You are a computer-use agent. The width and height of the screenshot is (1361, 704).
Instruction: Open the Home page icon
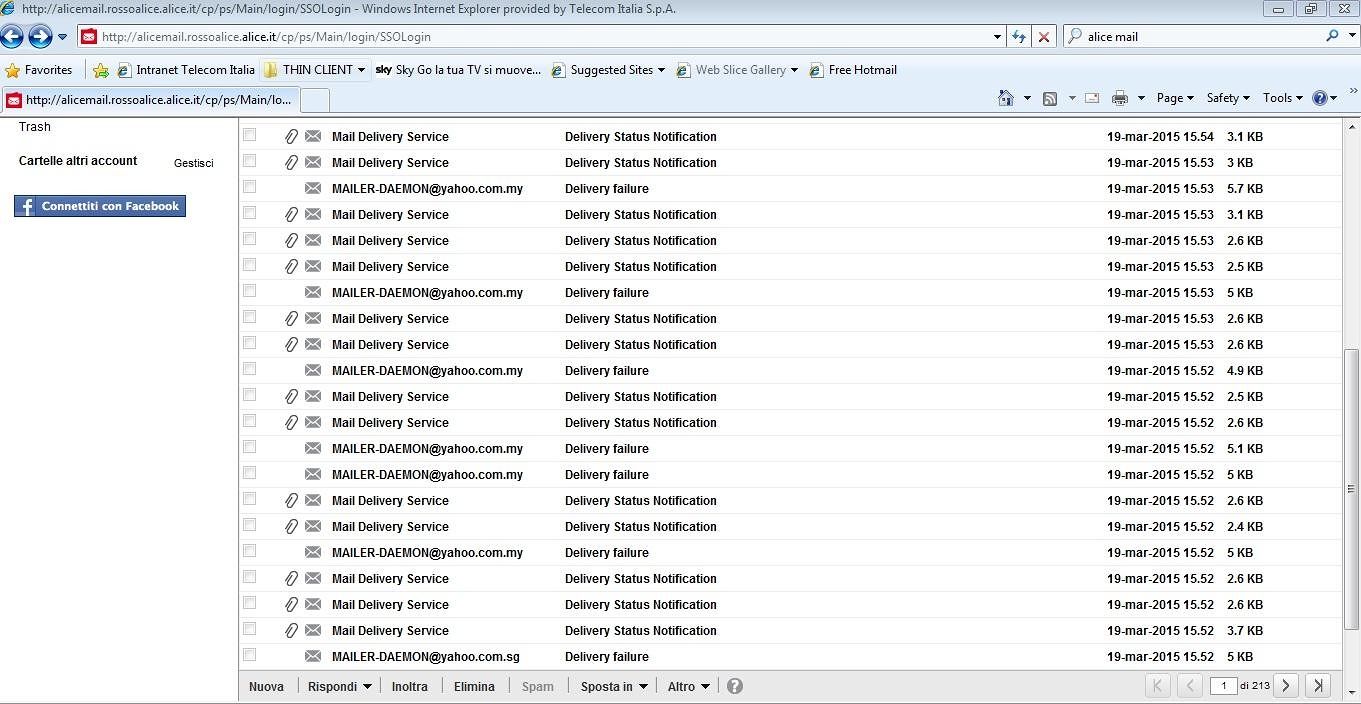pyautogui.click(x=1006, y=98)
